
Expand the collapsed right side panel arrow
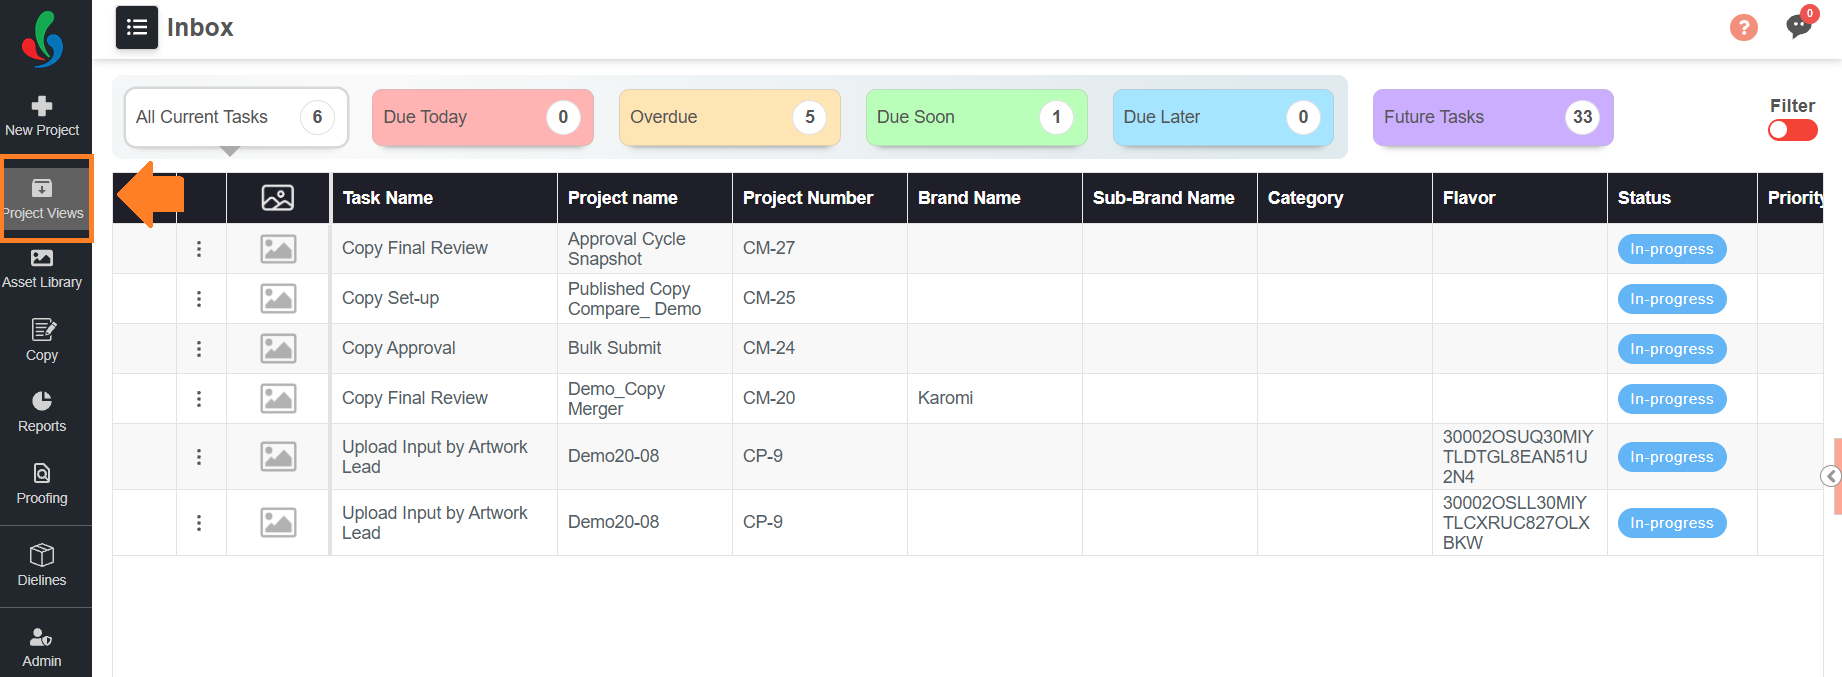[1831, 476]
